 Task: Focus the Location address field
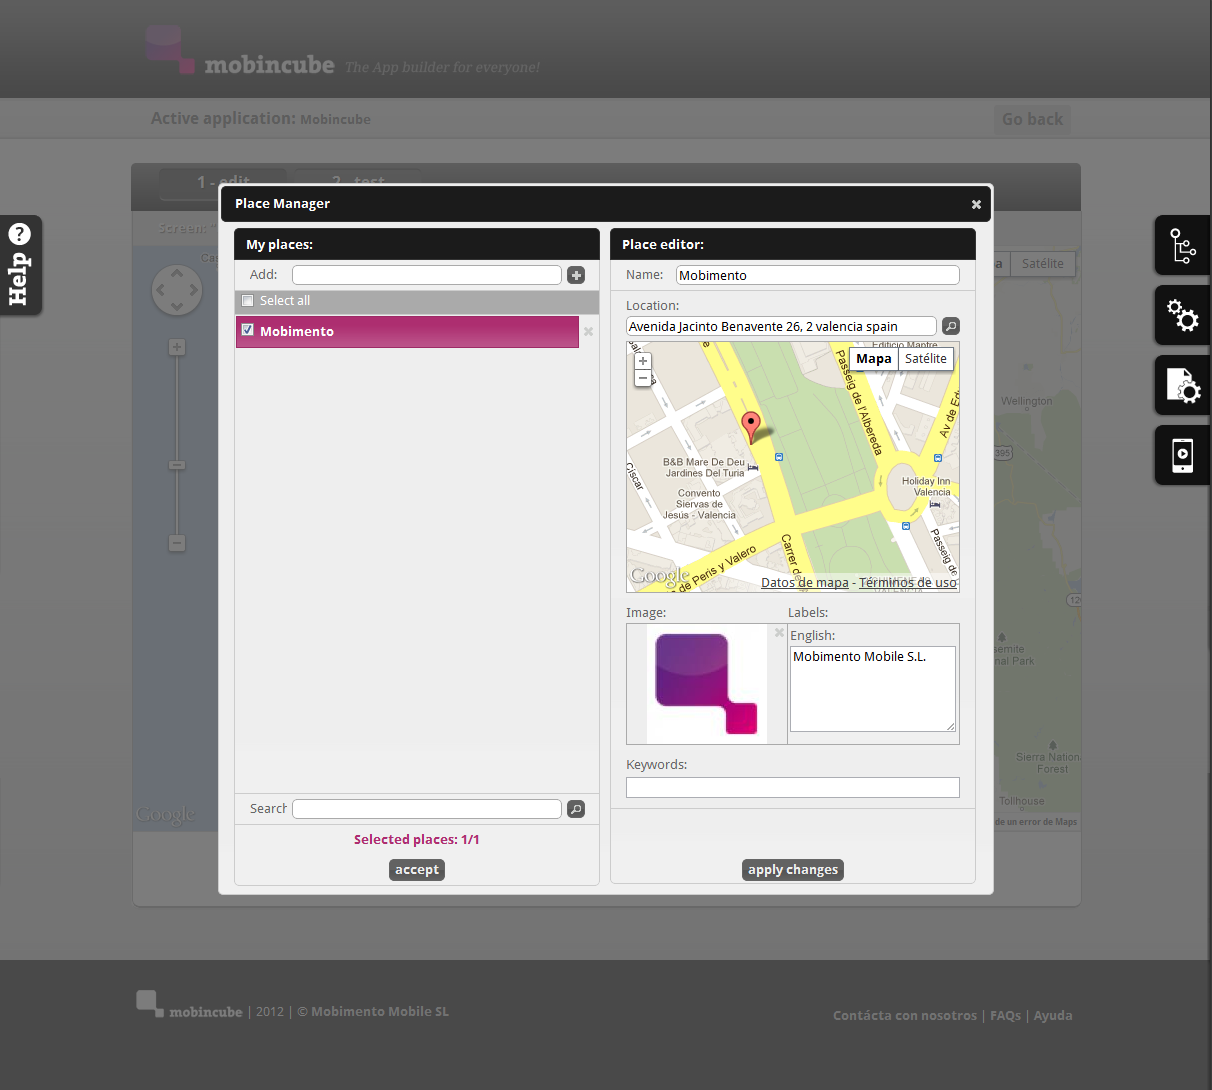pyautogui.click(x=781, y=326)
